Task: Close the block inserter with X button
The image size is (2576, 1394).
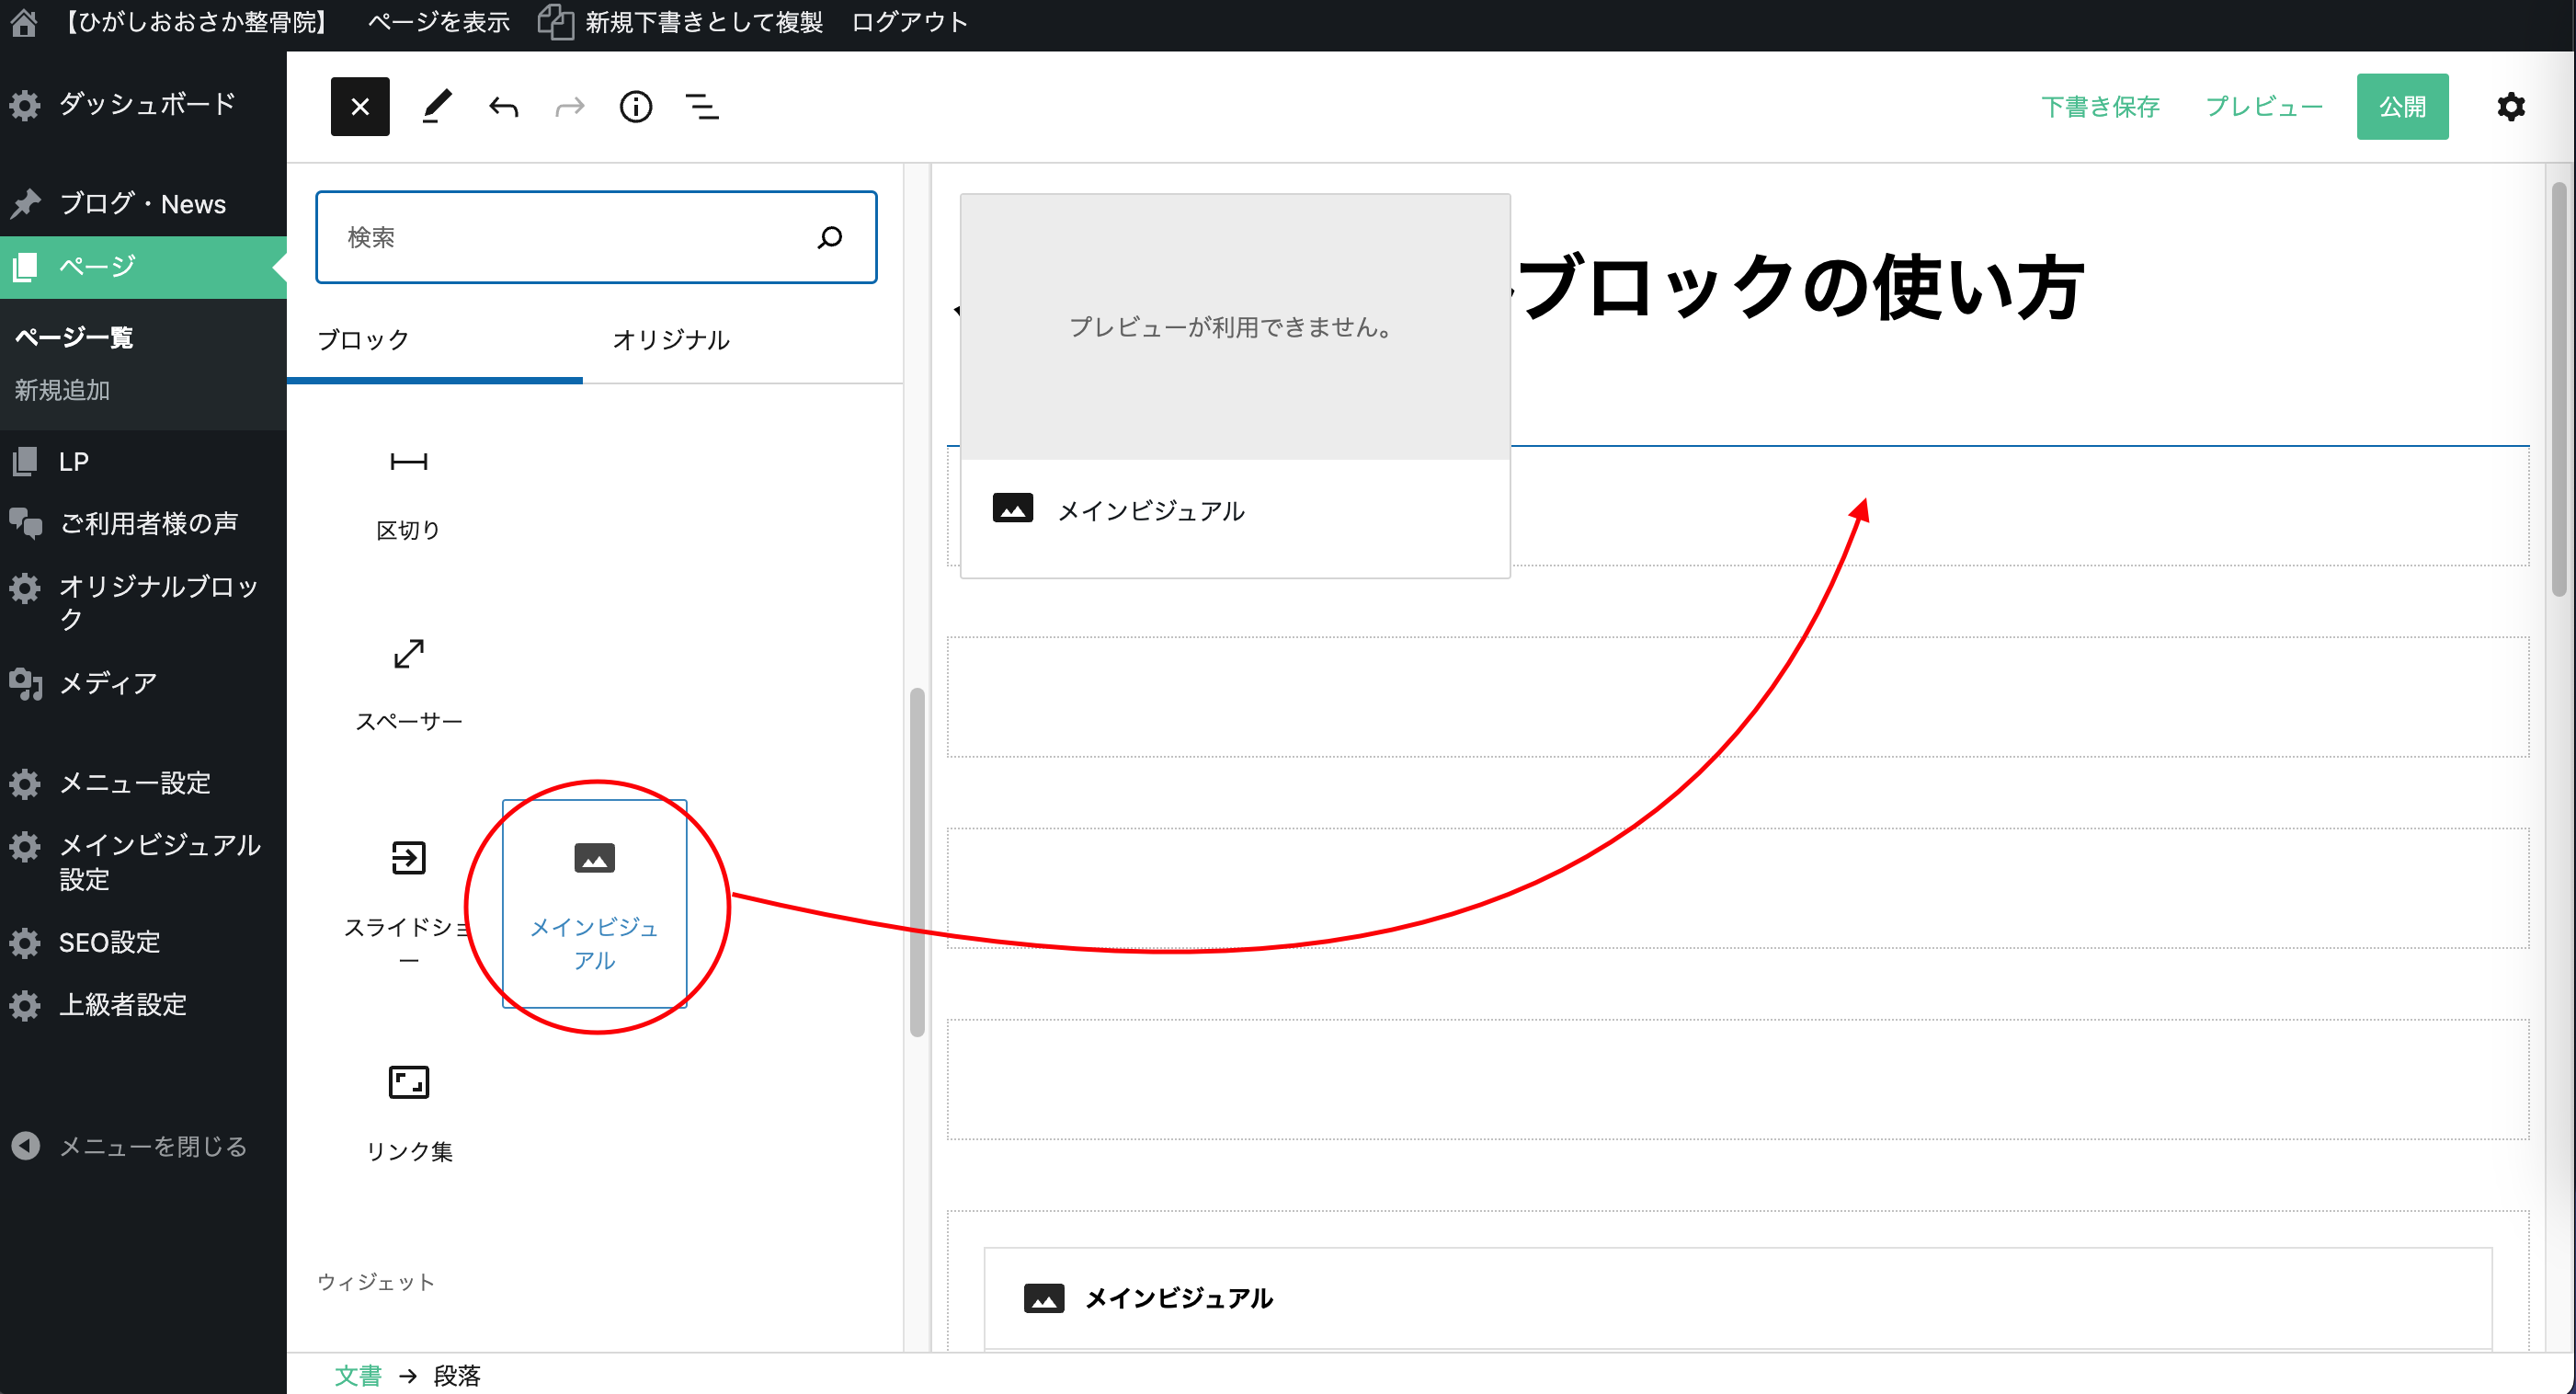Action: click(x=360, y=106)
